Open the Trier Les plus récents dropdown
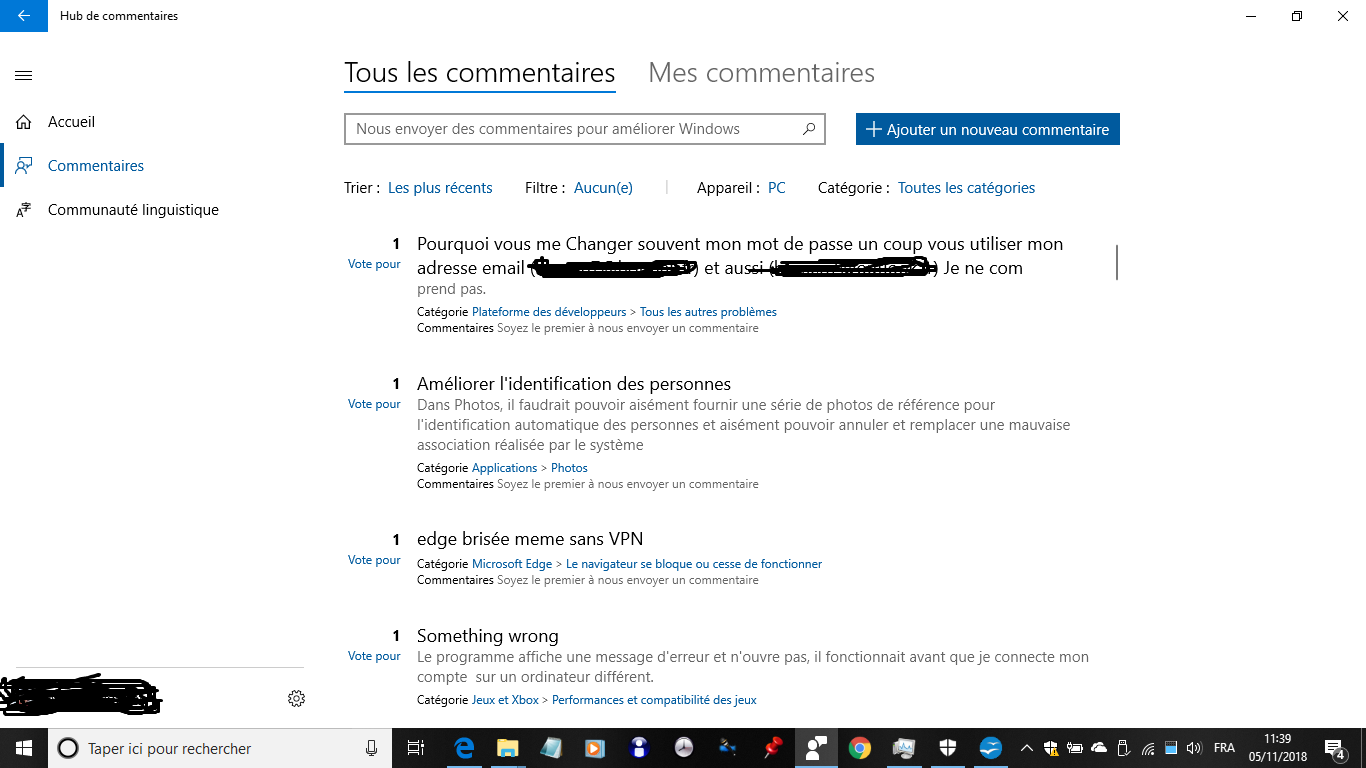Viewport: 1366px width, 768px height. 440,188
